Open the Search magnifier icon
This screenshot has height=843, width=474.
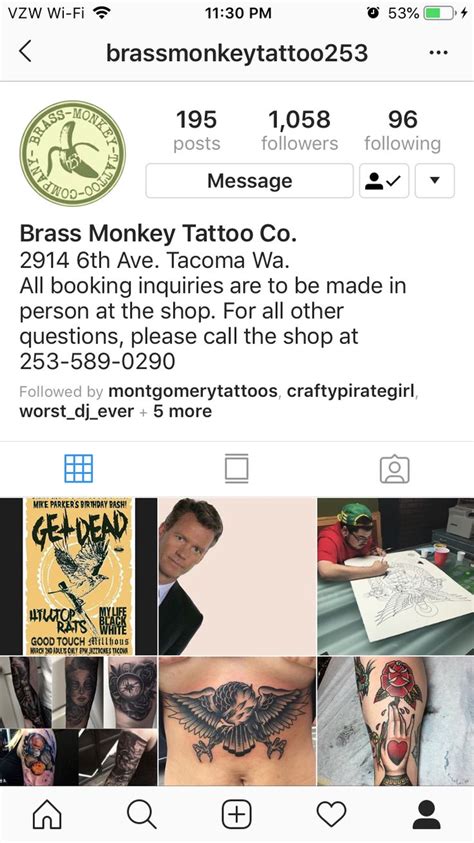pyautogui.click(x=142, y=814)
